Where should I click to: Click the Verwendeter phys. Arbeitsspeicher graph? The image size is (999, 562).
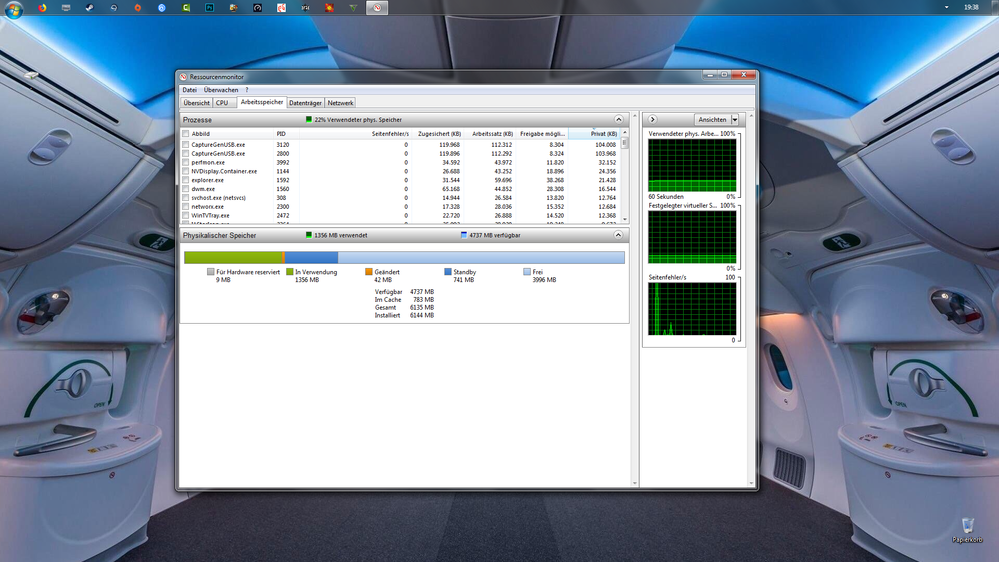(x=692, y=165)
